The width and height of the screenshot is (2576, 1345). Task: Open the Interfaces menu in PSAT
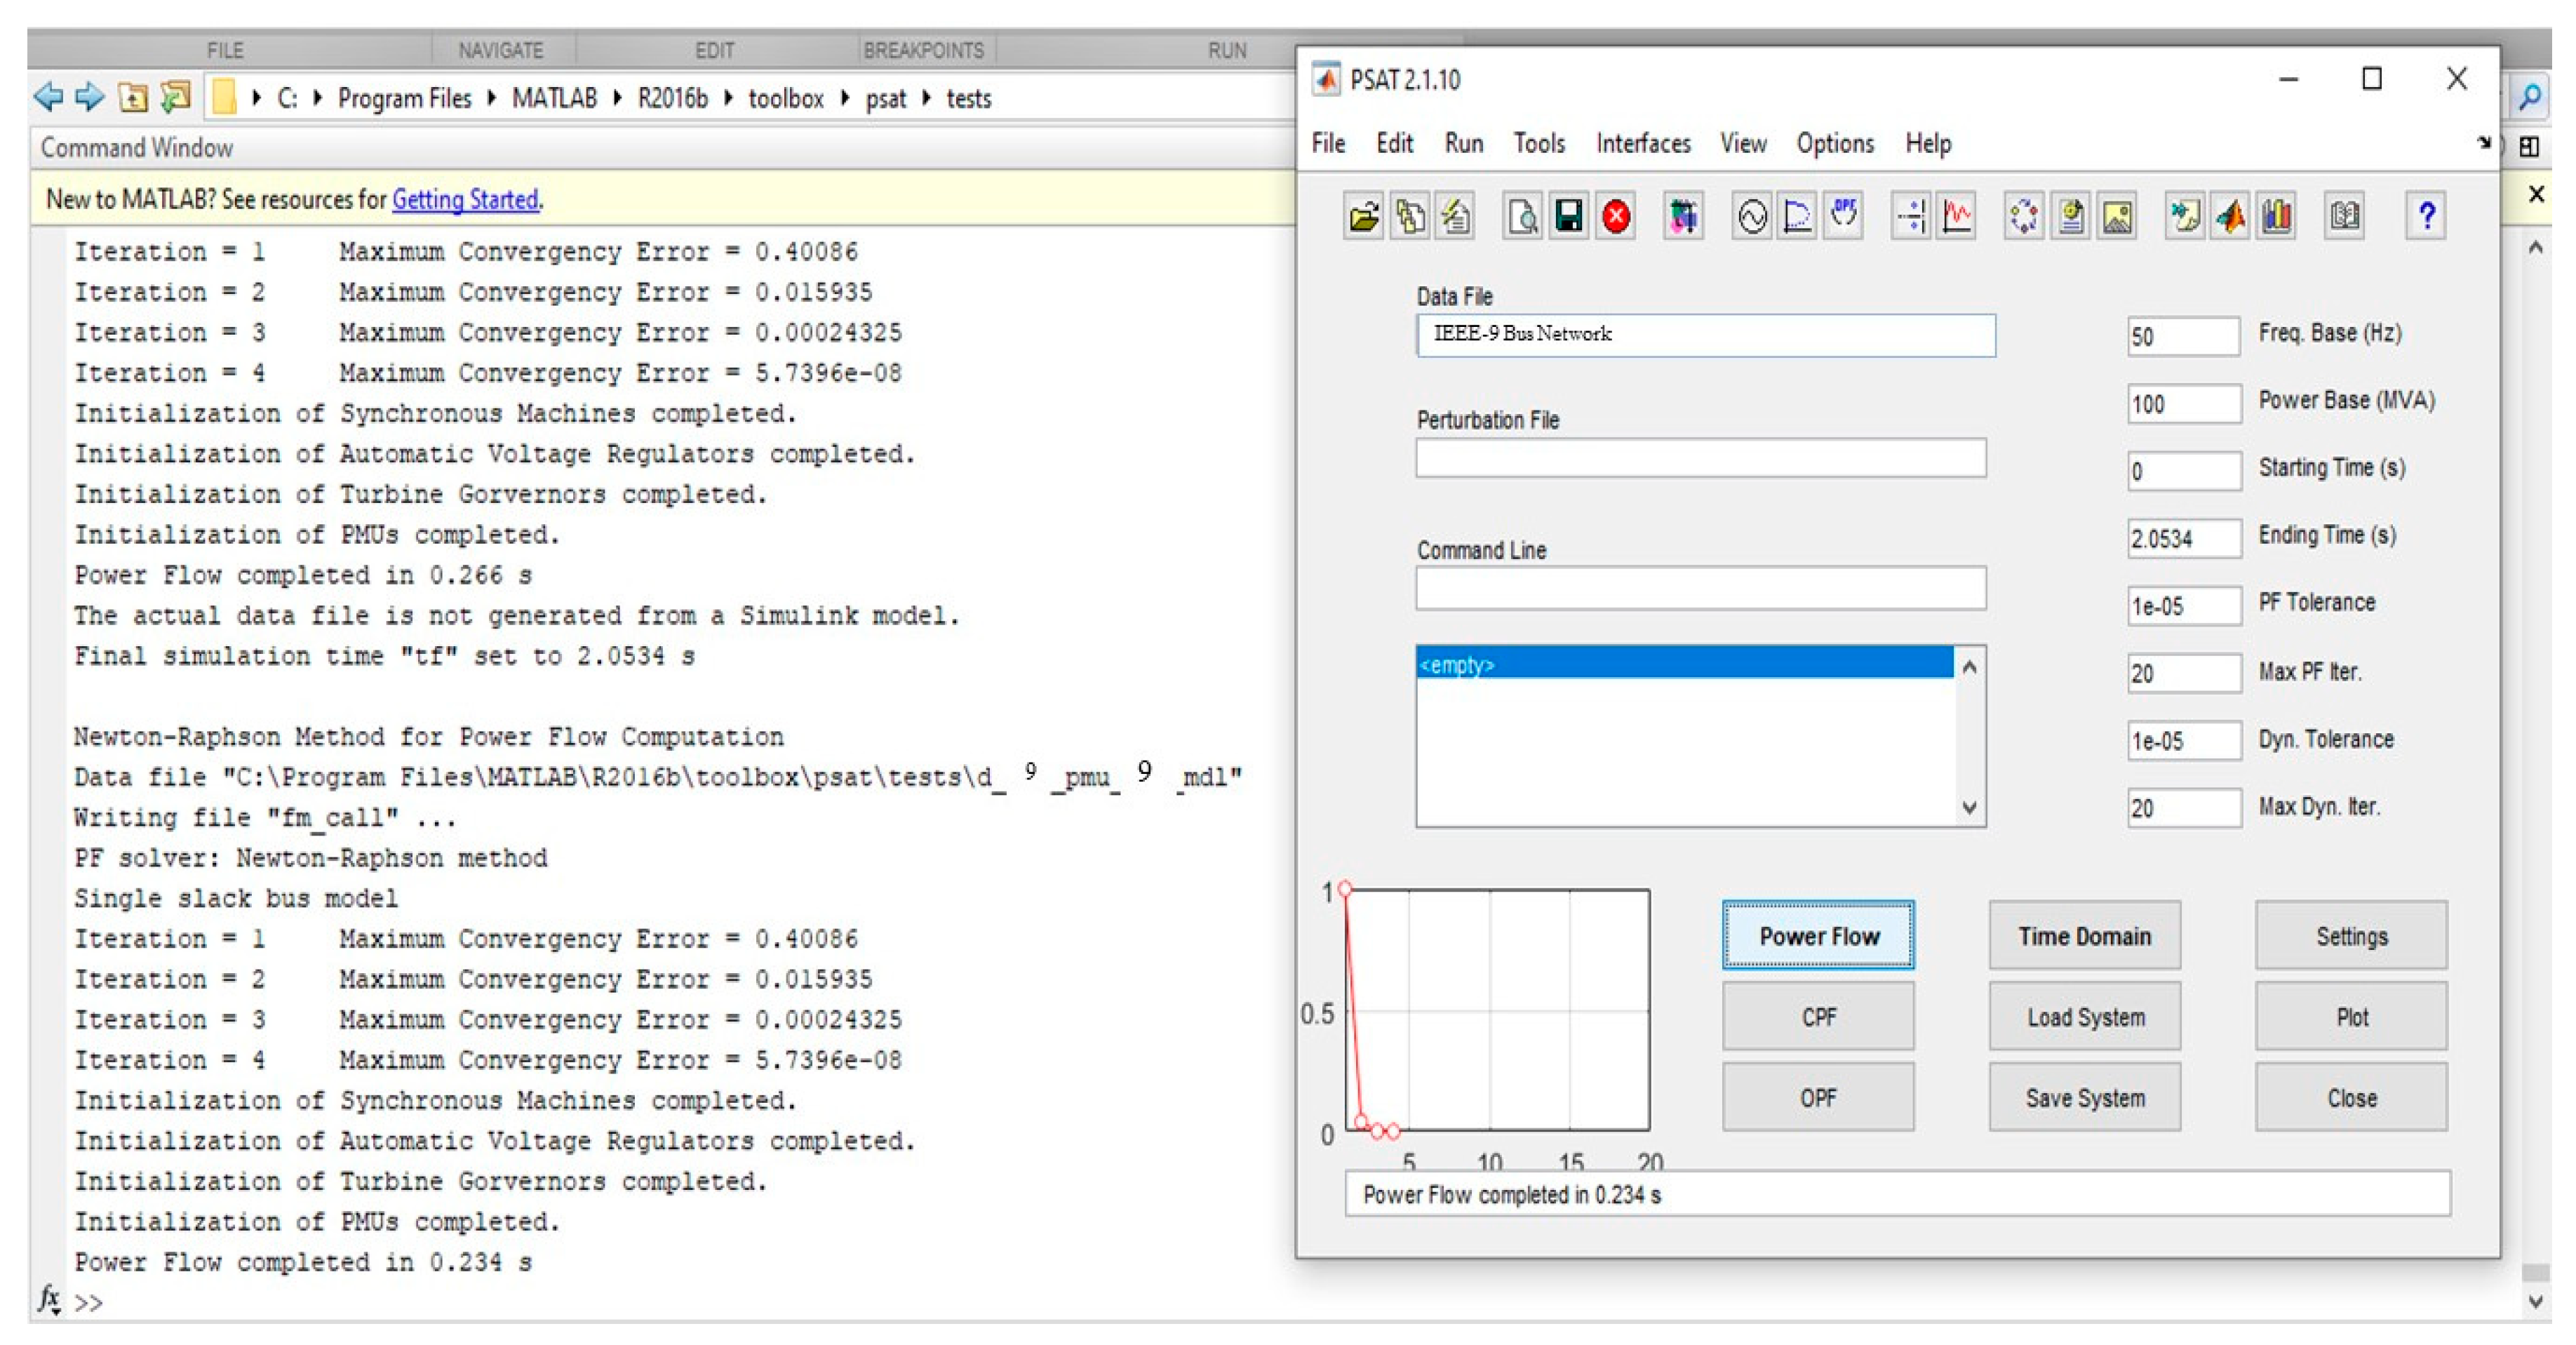(x=1642, y=144)
